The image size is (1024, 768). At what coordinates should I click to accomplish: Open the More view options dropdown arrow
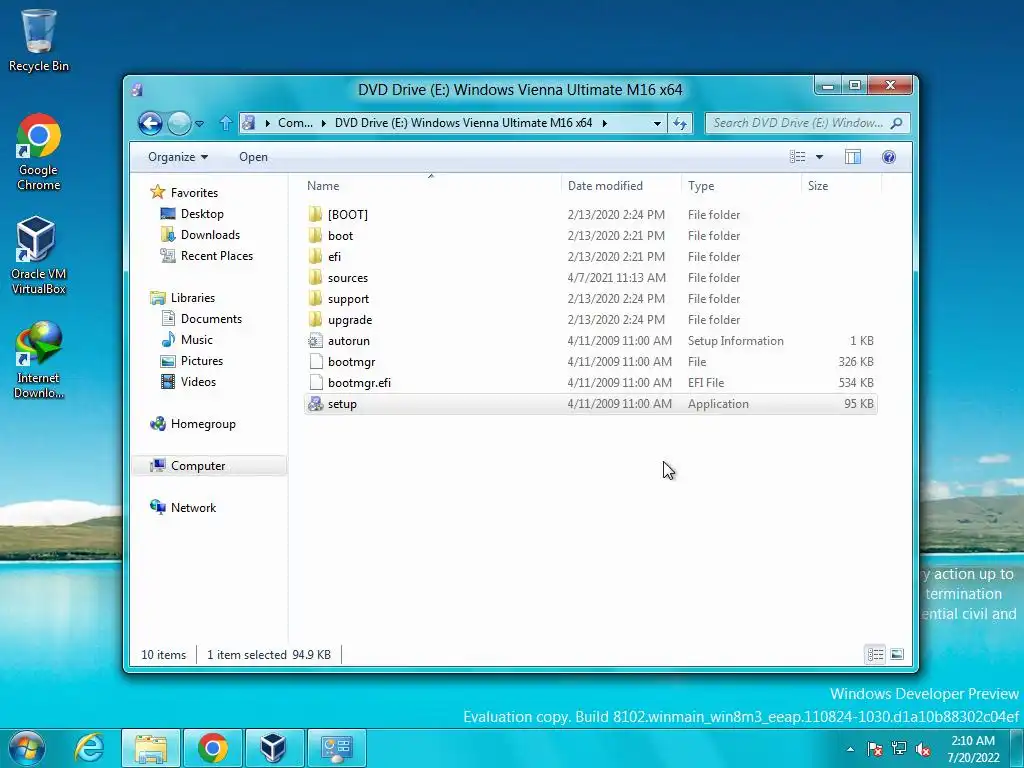point(819,157)
